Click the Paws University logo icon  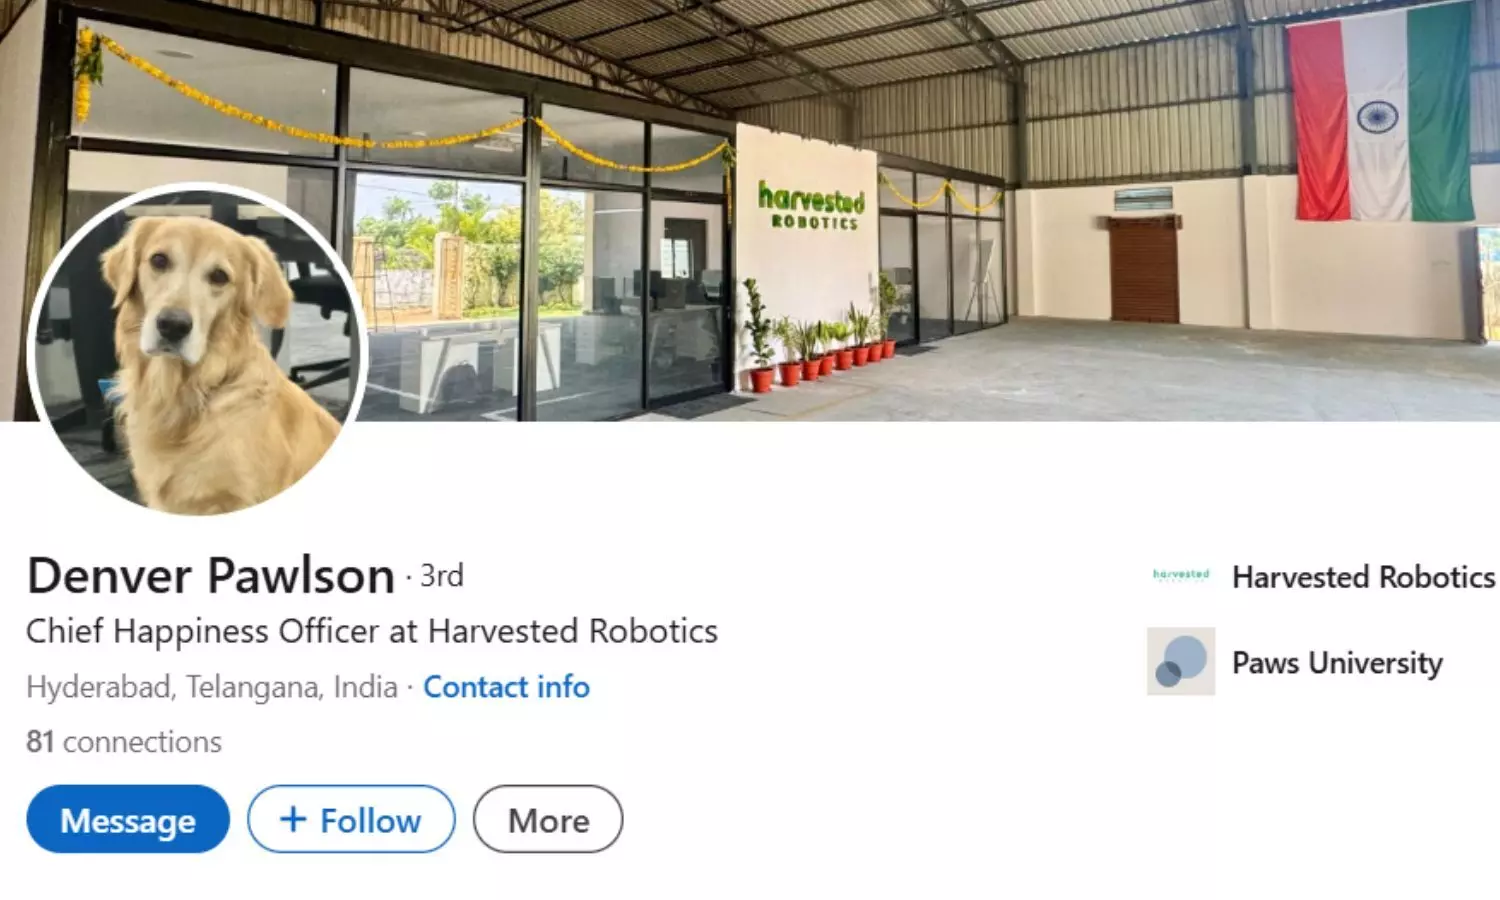pyautogui.click(x=1181, y=661)
